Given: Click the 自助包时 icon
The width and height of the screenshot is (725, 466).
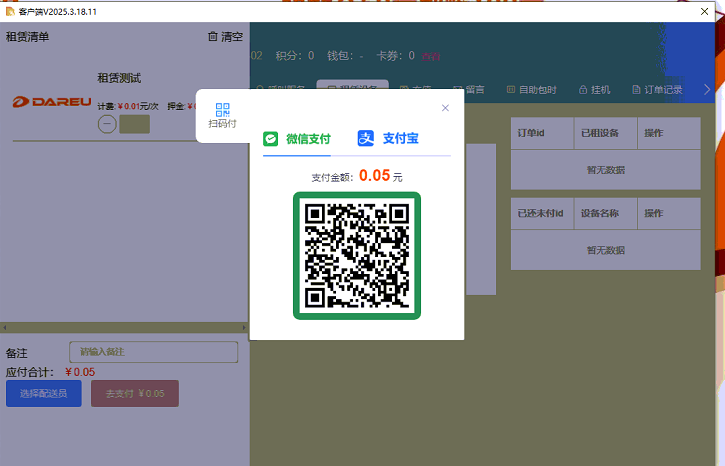Looking at the screenshot, I should coord(510,90).
